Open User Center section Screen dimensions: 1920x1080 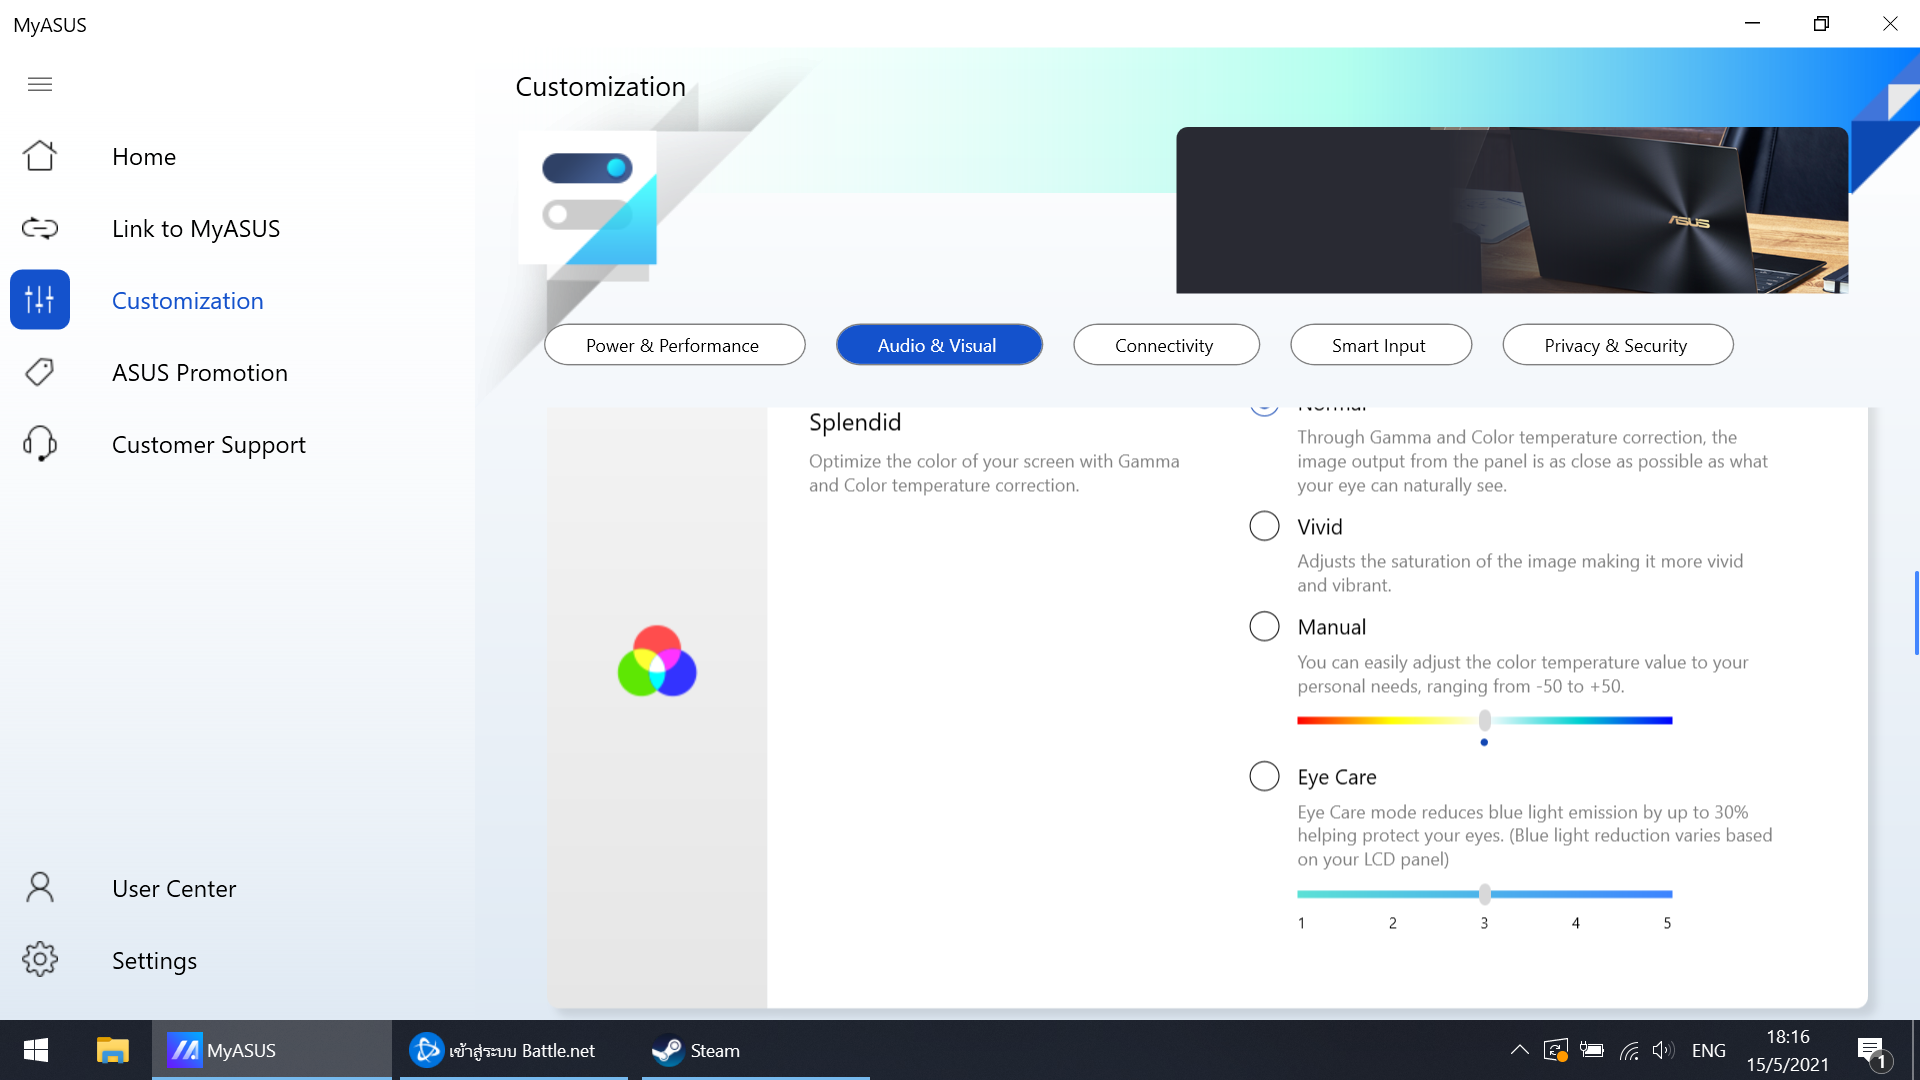(x=174, y=888)
